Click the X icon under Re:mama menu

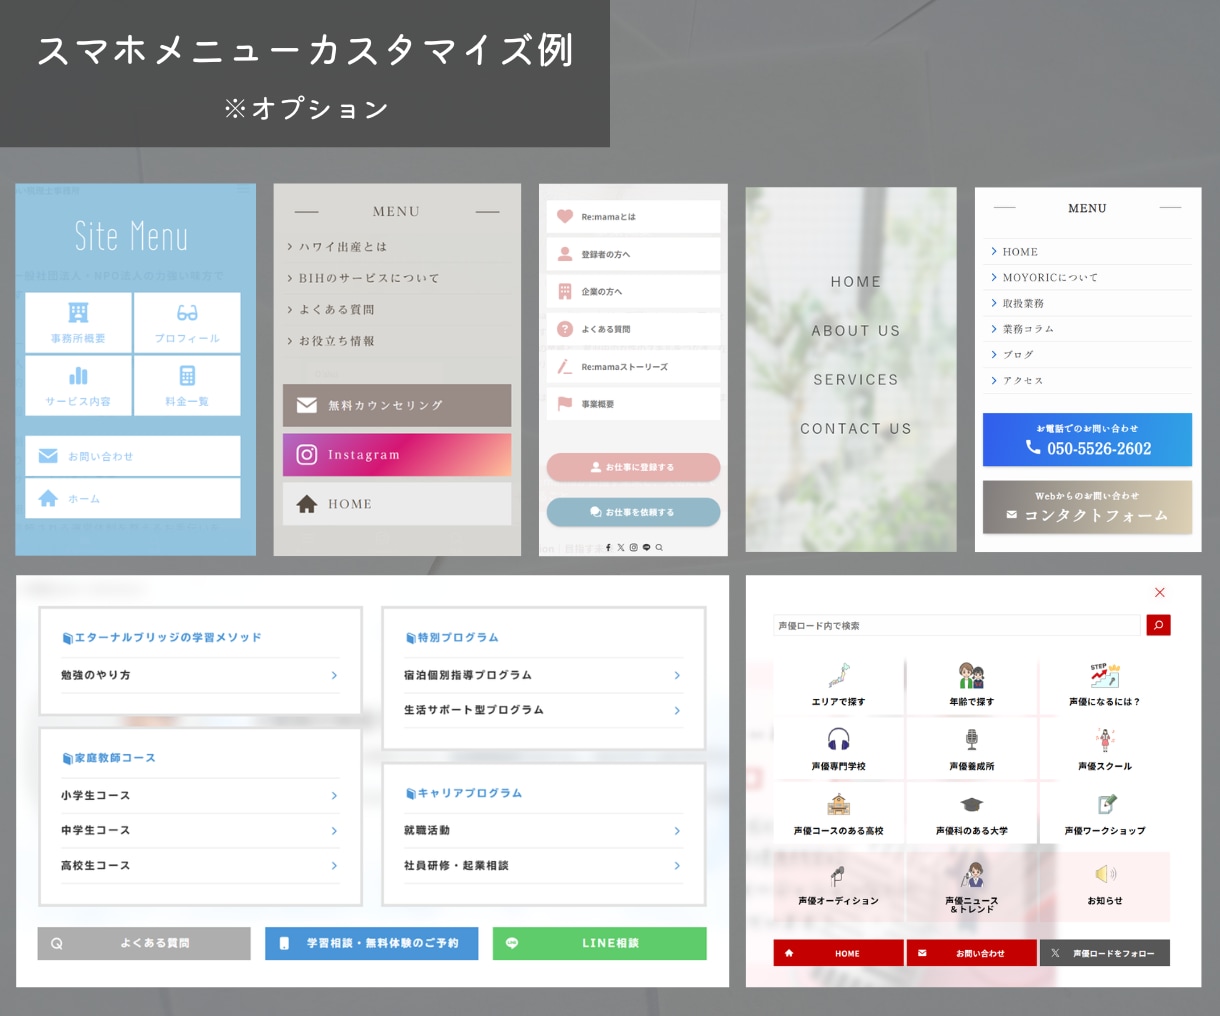click(620, 548)
